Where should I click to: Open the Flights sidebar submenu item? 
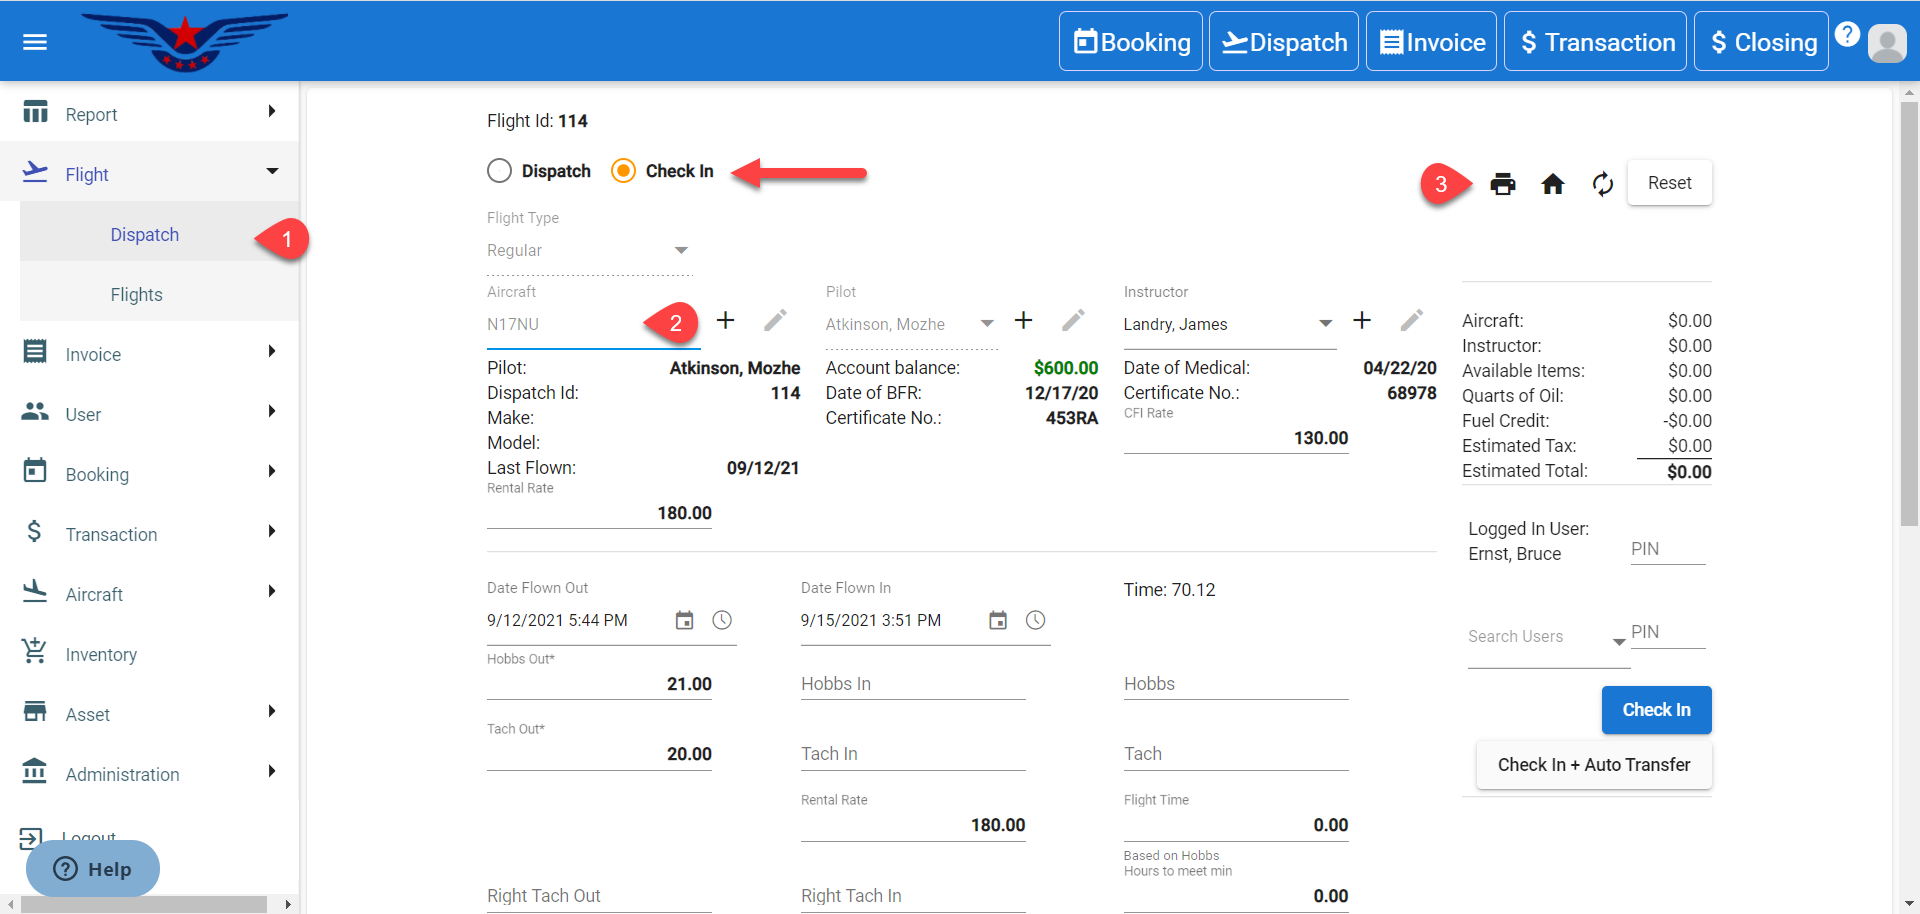tap(137, 295)
